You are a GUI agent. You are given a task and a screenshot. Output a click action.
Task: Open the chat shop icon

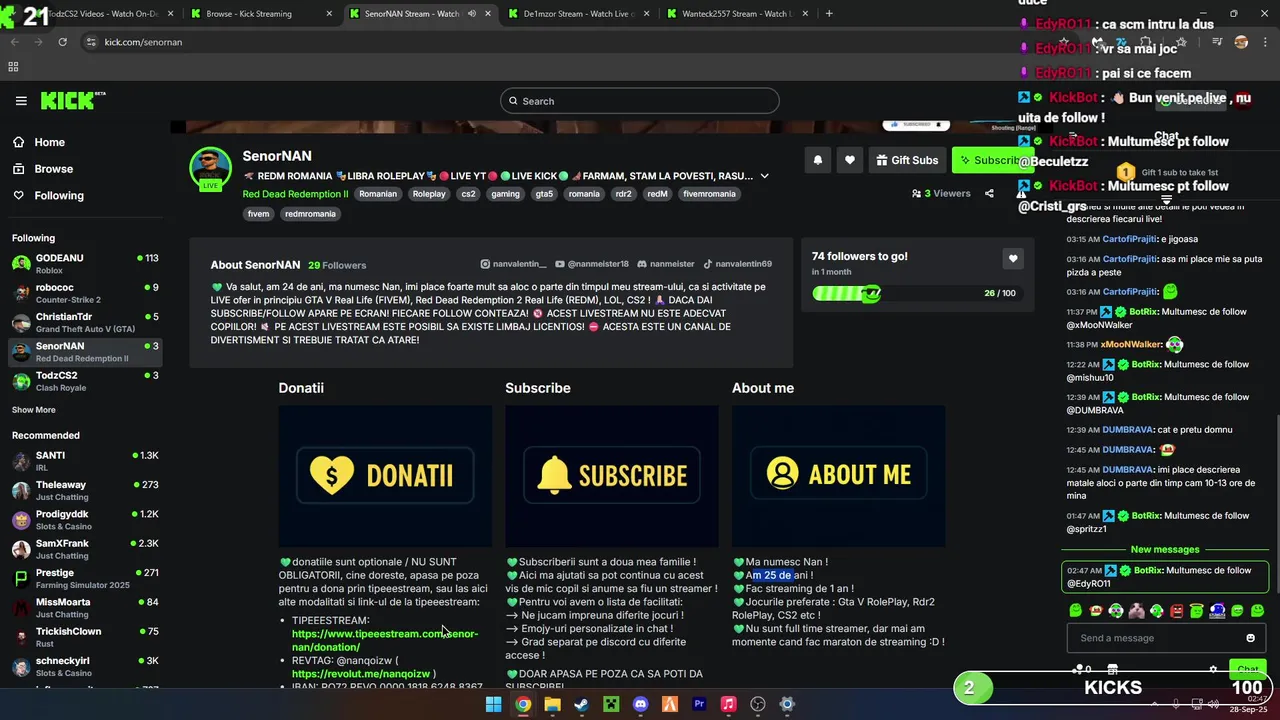click(x=1112, y=669)
